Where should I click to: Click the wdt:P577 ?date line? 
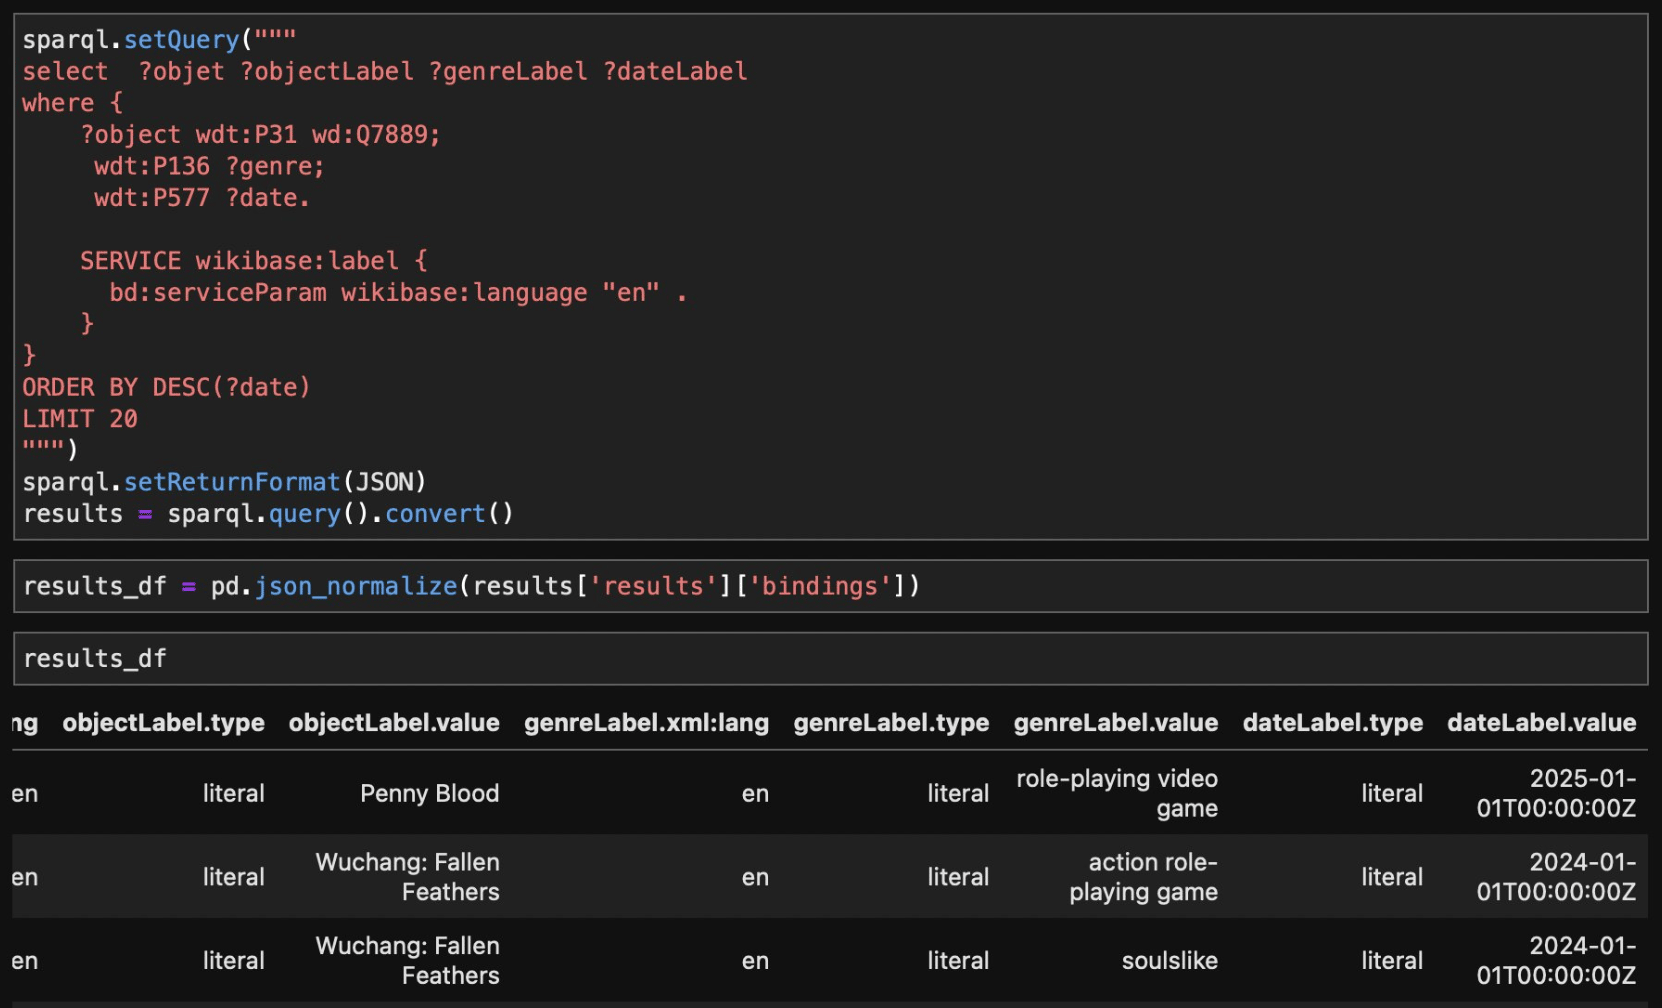coord(202,198)
